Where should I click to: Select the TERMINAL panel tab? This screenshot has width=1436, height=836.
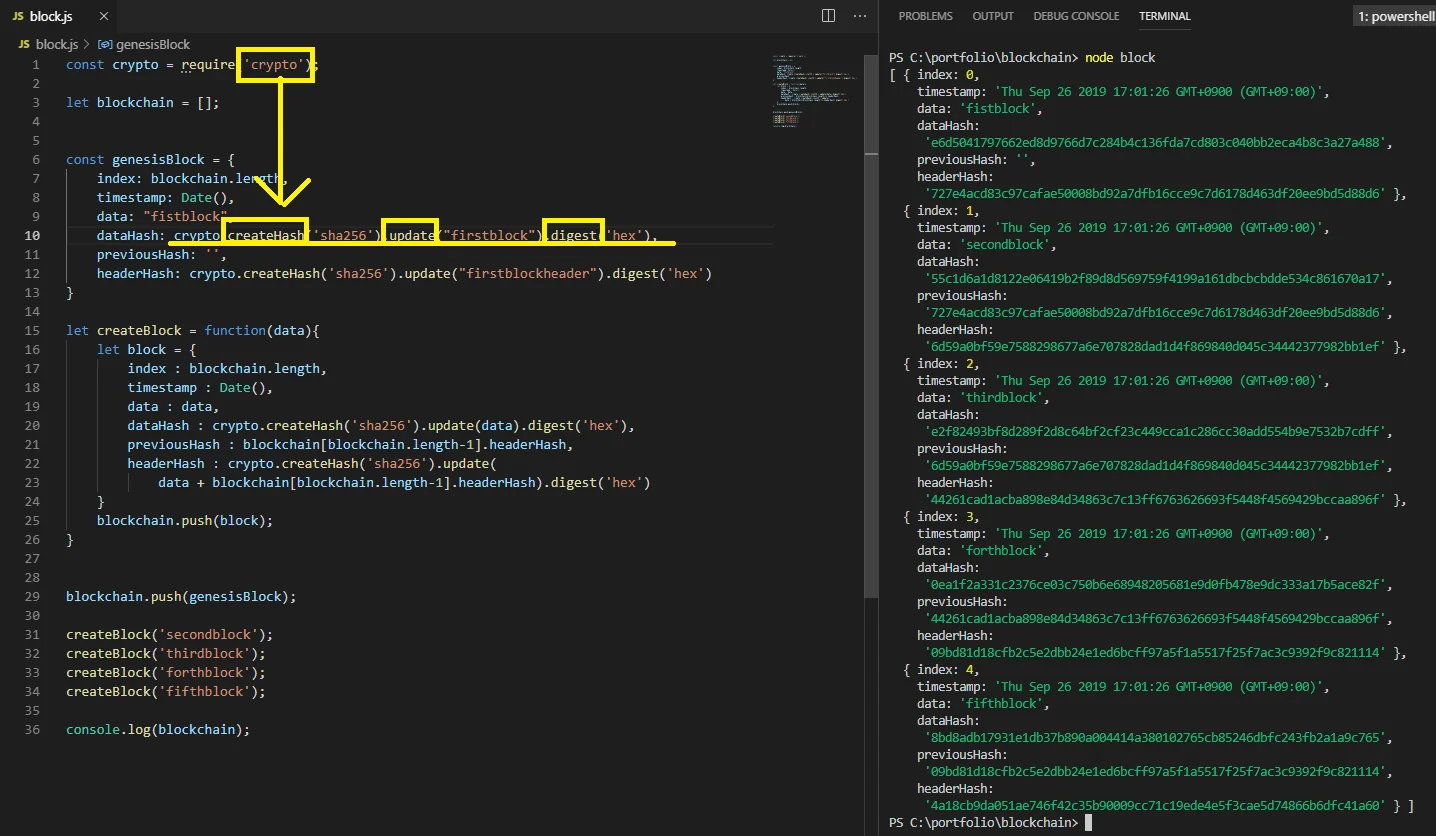click(x=1164, y=16)
